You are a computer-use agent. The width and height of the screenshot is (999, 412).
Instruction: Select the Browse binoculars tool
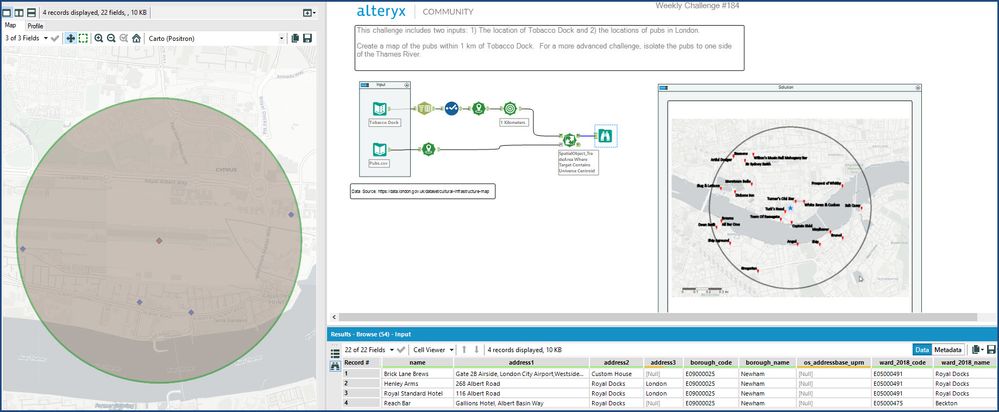[606, 136]
